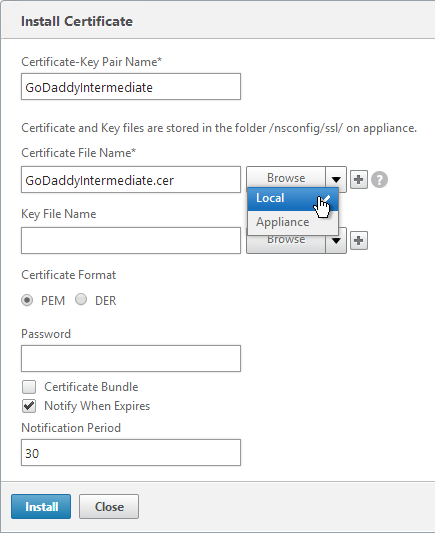Expand the certificate file Browse dropdown arrow

(x=336, y=179)
